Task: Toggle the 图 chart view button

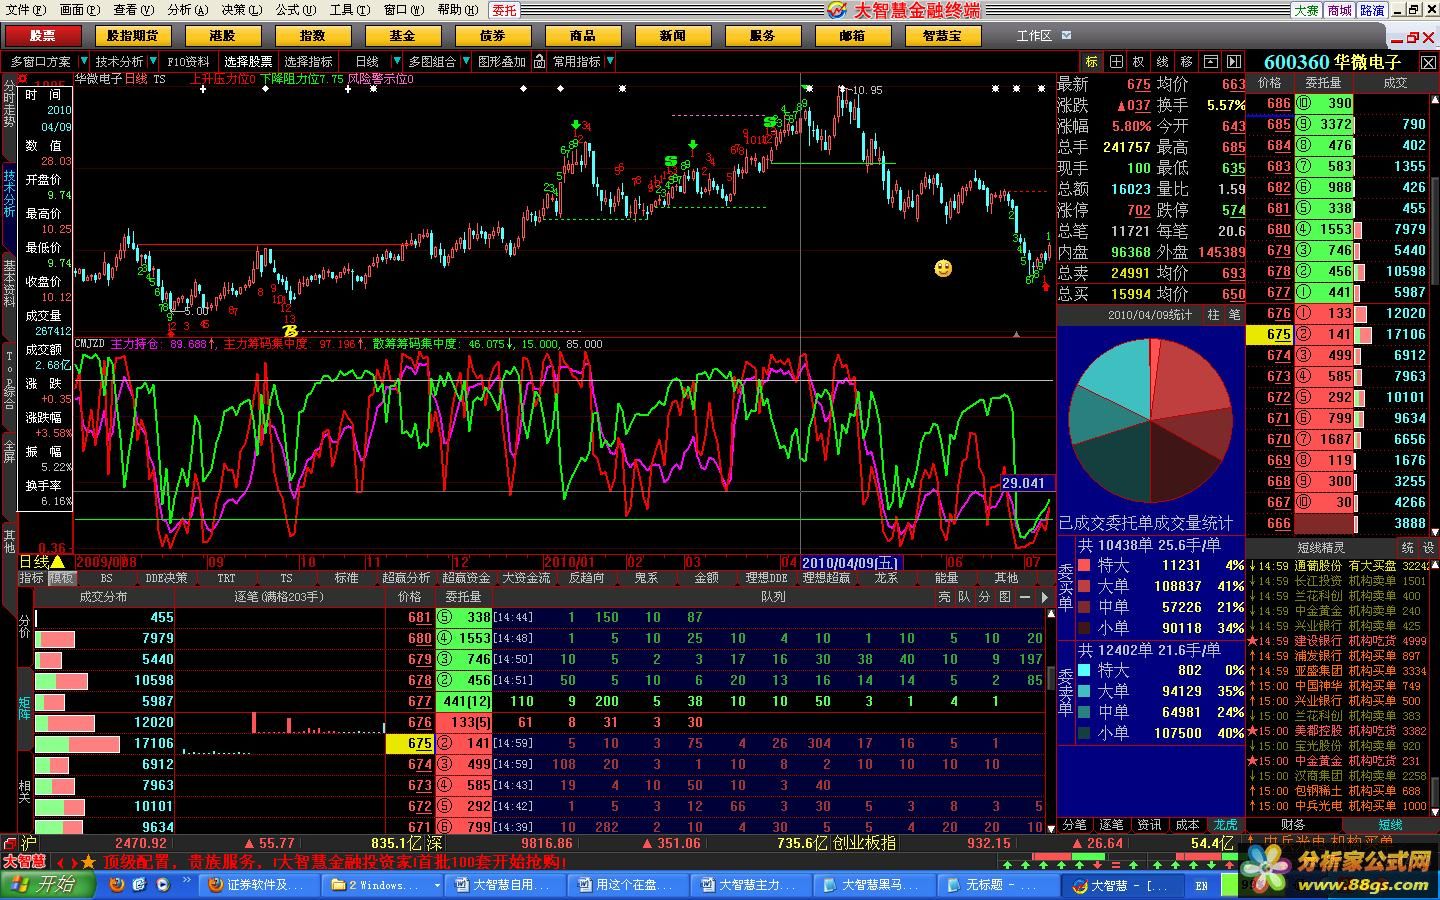Action: pos(1004,597)
